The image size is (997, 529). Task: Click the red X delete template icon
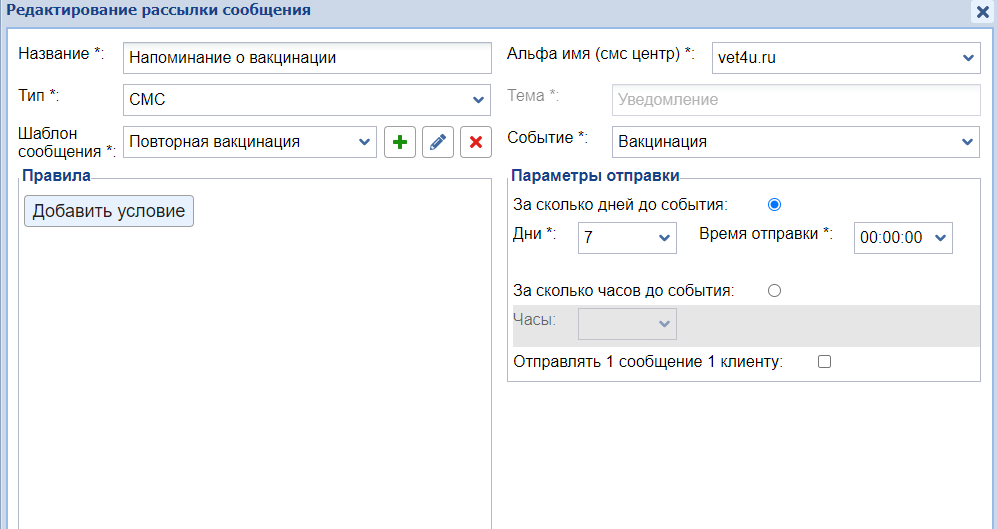tap(476, 142)
